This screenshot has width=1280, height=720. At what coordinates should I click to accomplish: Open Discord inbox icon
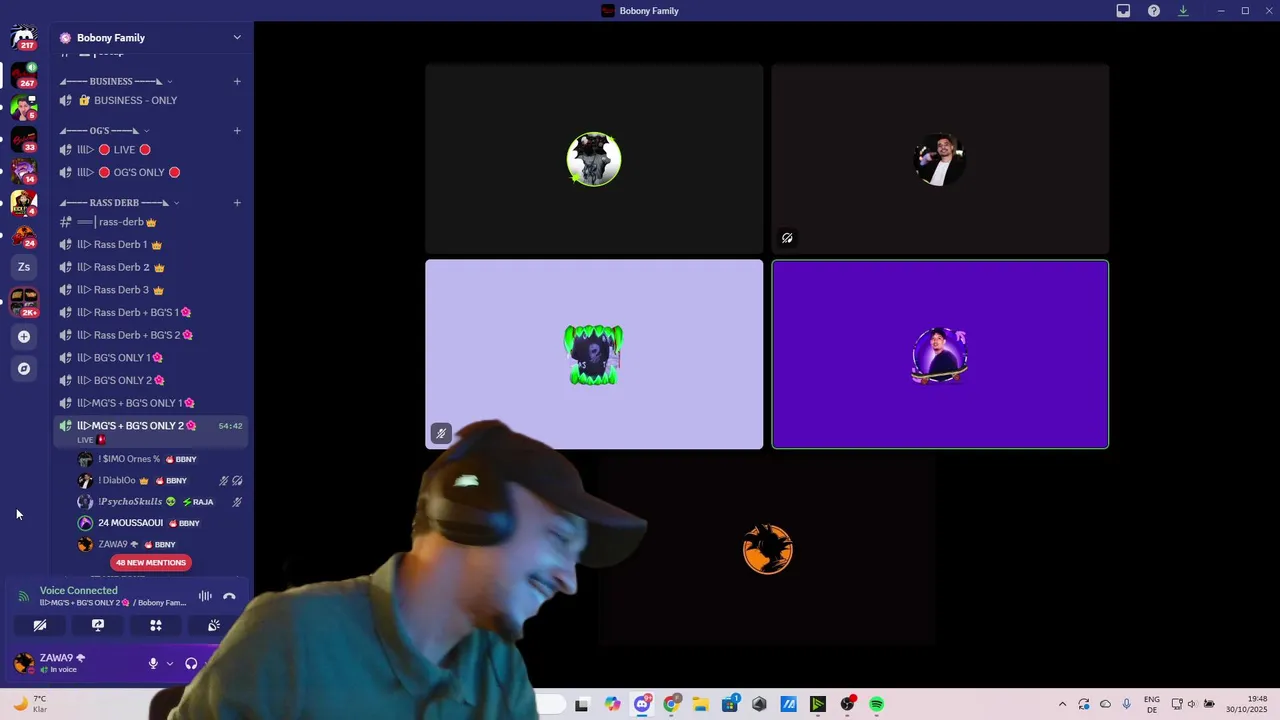pyautogui.click(x=1123, y=11)
